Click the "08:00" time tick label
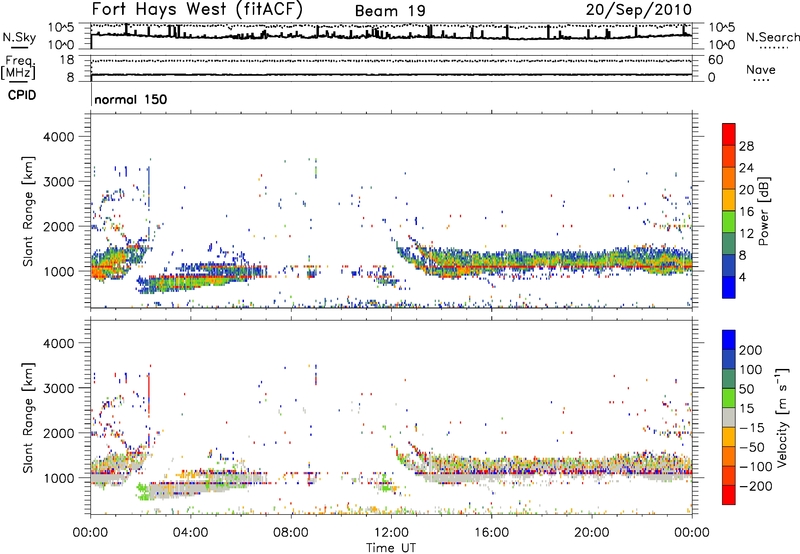800x554 pixels. 291,533
